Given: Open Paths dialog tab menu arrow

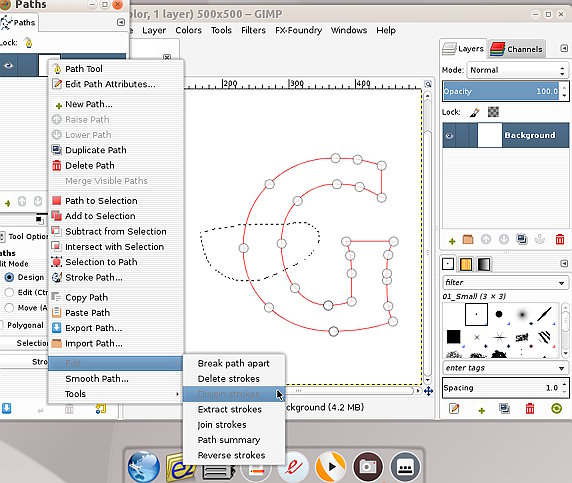Looking at the screenshot, I should pos(121,22).
